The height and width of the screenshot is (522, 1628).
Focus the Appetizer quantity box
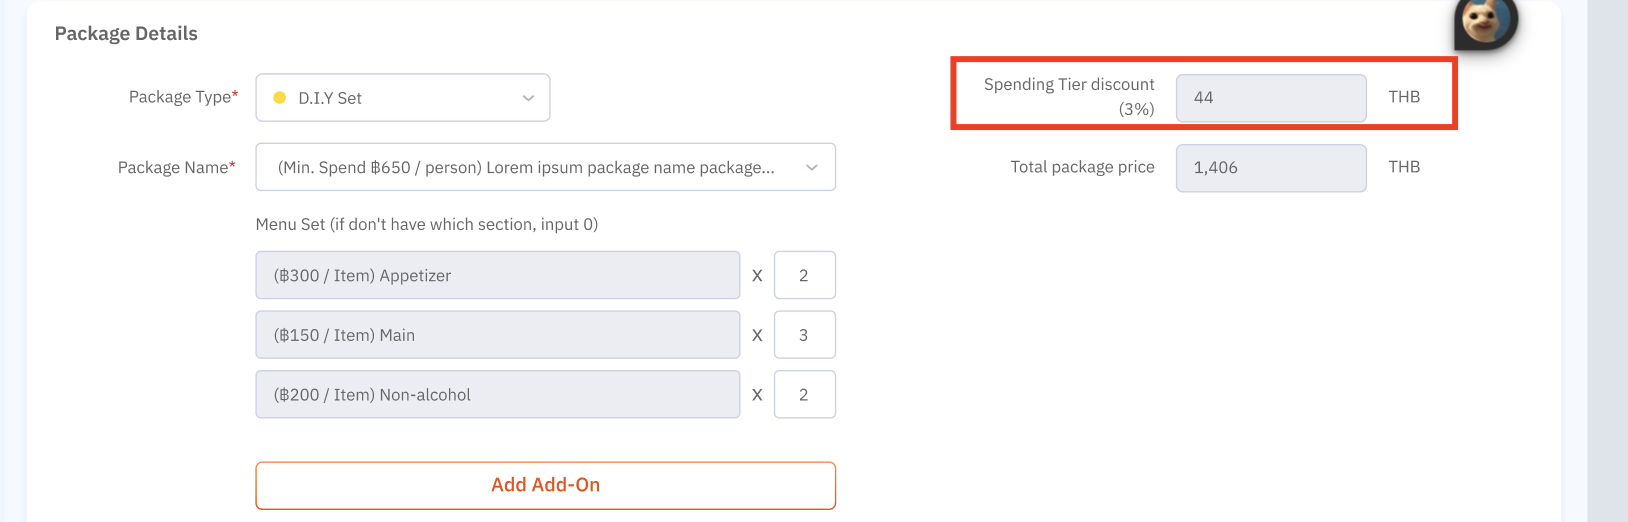[x=804, y=275]
